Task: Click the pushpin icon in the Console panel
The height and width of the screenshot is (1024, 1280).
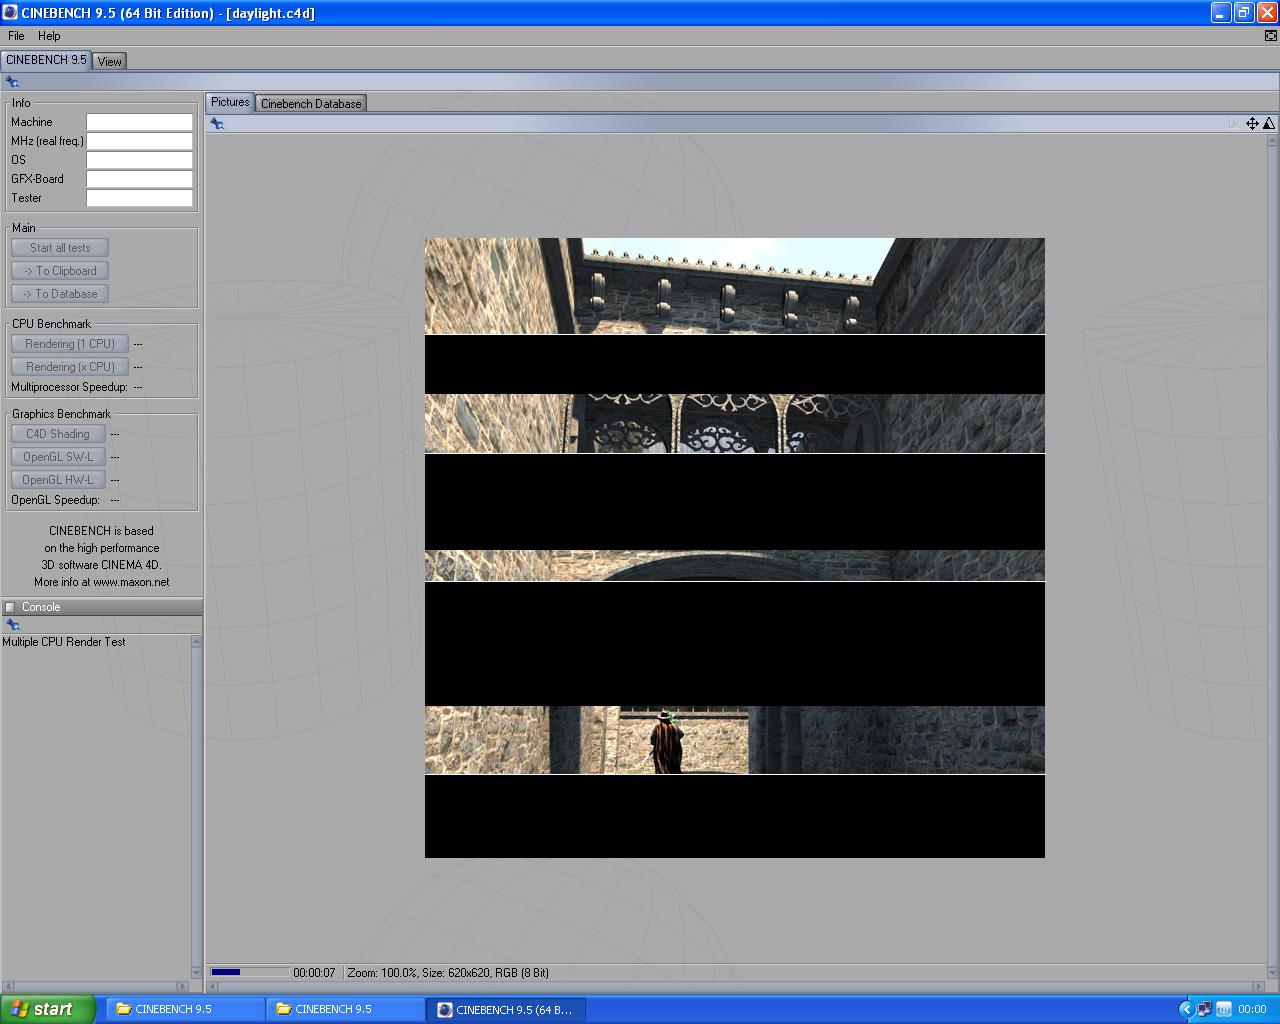Action: (x=12, y=625)
